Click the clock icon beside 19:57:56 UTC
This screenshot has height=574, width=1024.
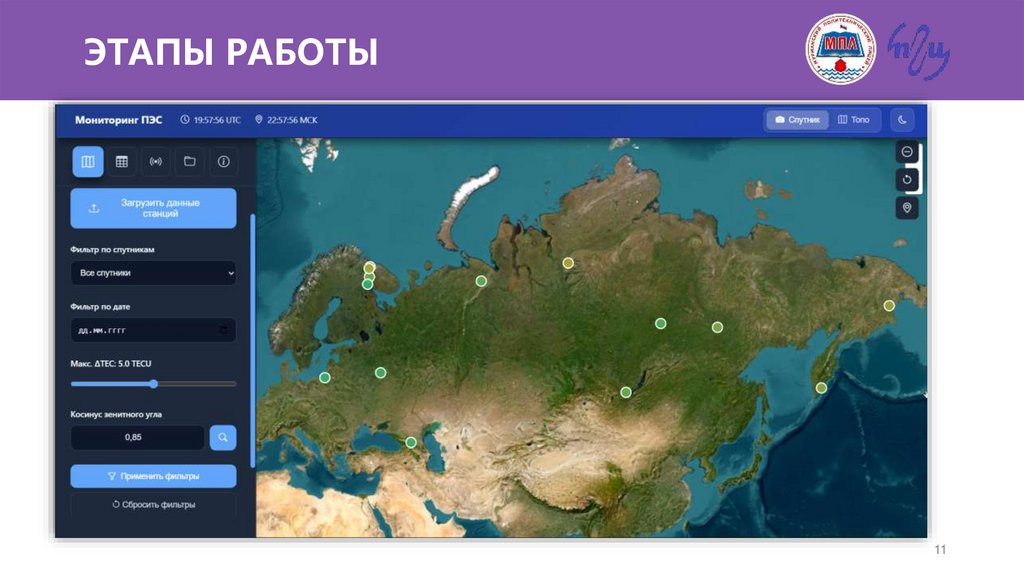pyautogui.click(x=185, y=120)
